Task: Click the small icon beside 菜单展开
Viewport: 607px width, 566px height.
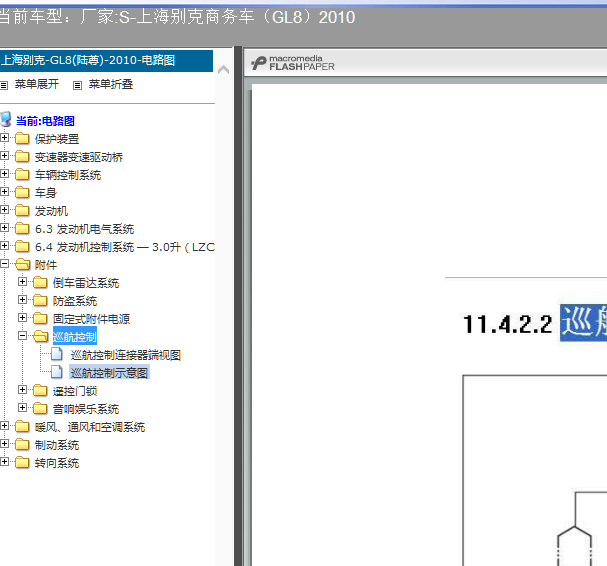Action: tap(4, 86)
